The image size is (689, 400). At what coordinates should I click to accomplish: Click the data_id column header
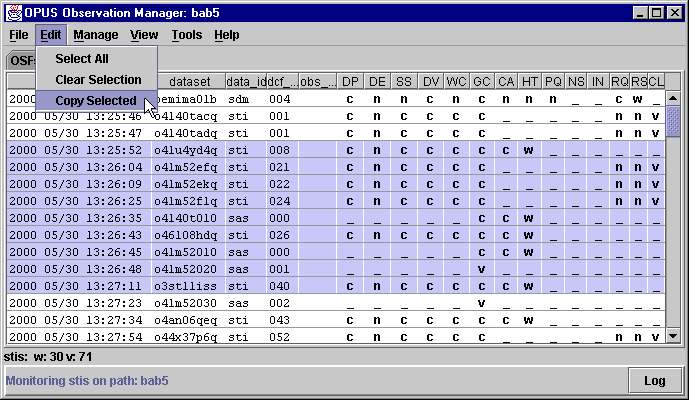point(246,81)
